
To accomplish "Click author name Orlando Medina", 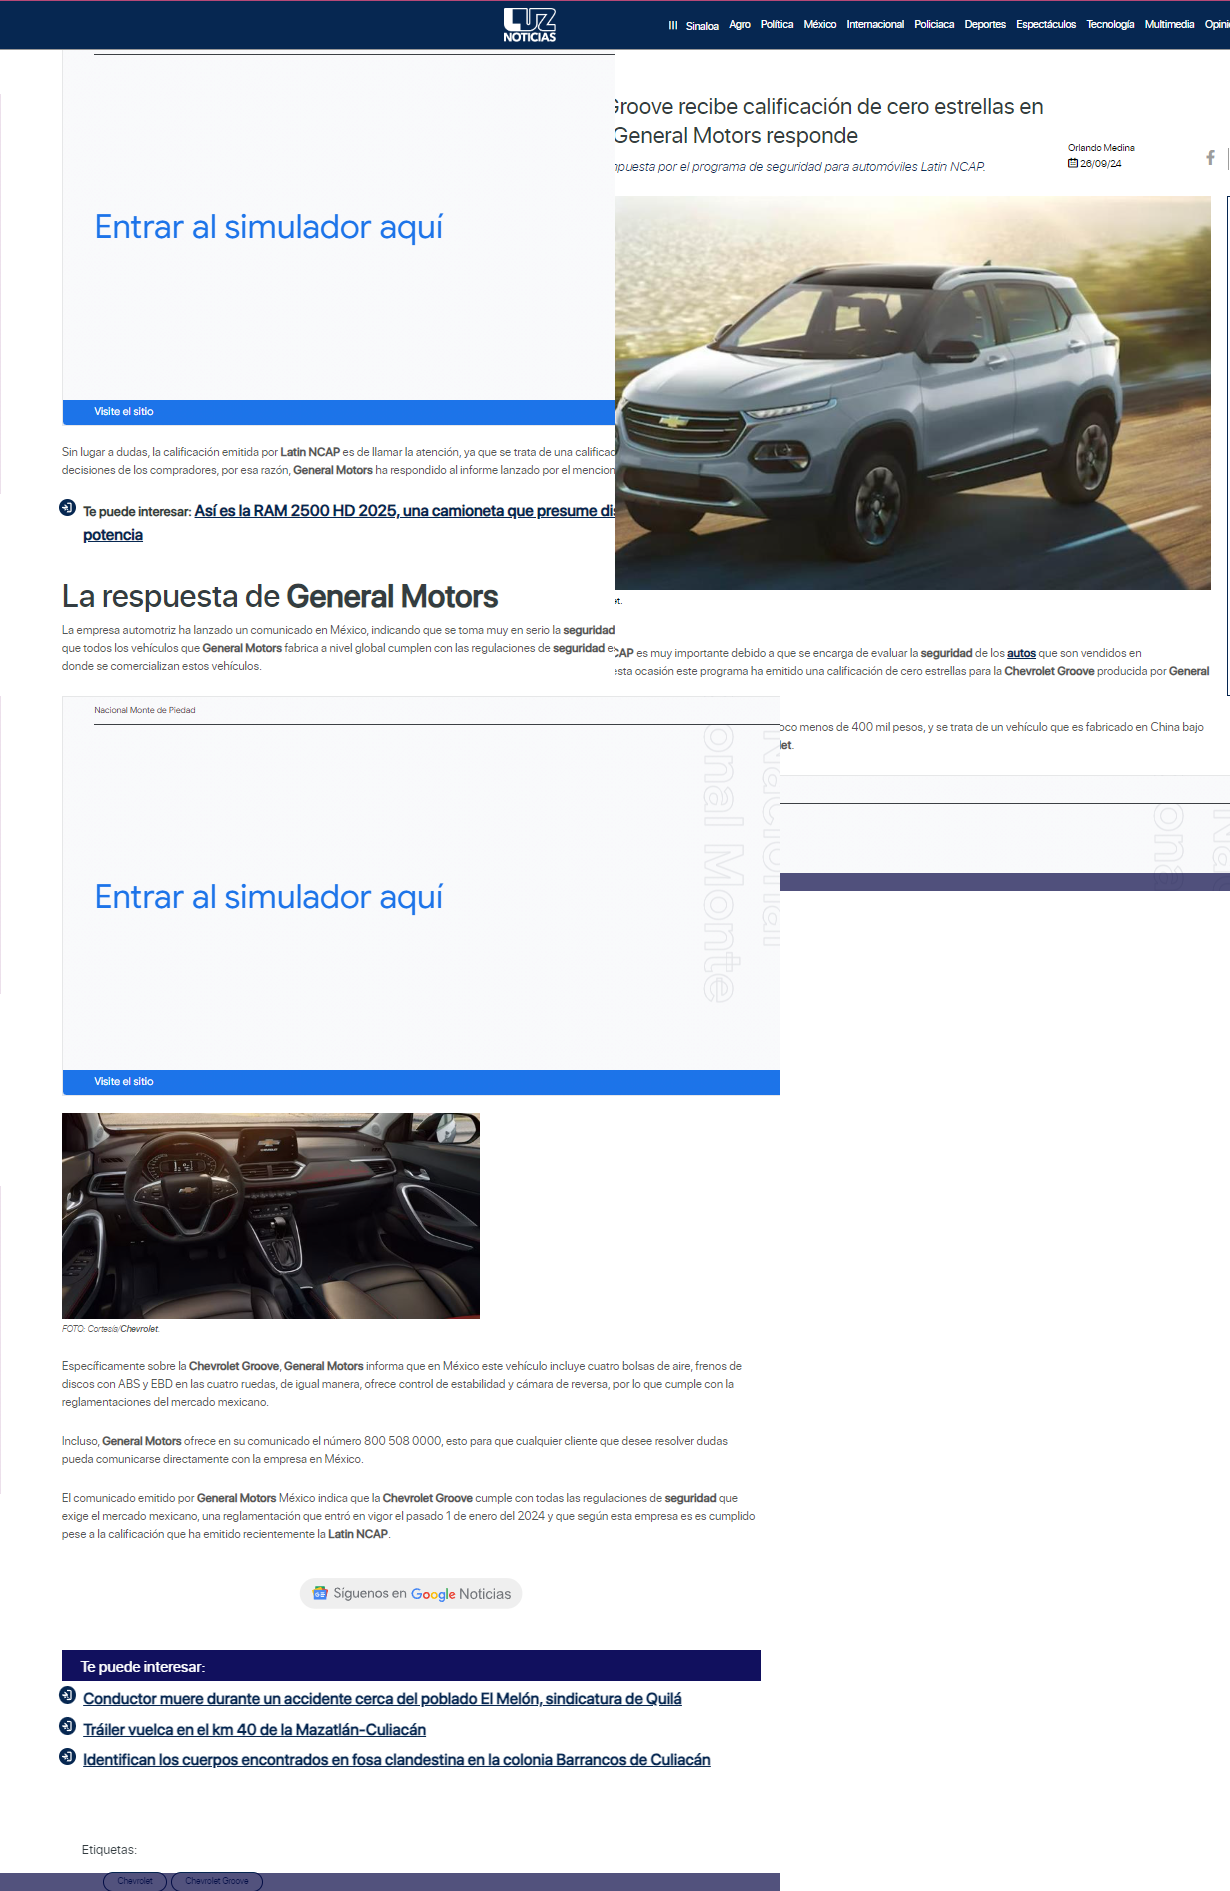I will point(1101,148).
